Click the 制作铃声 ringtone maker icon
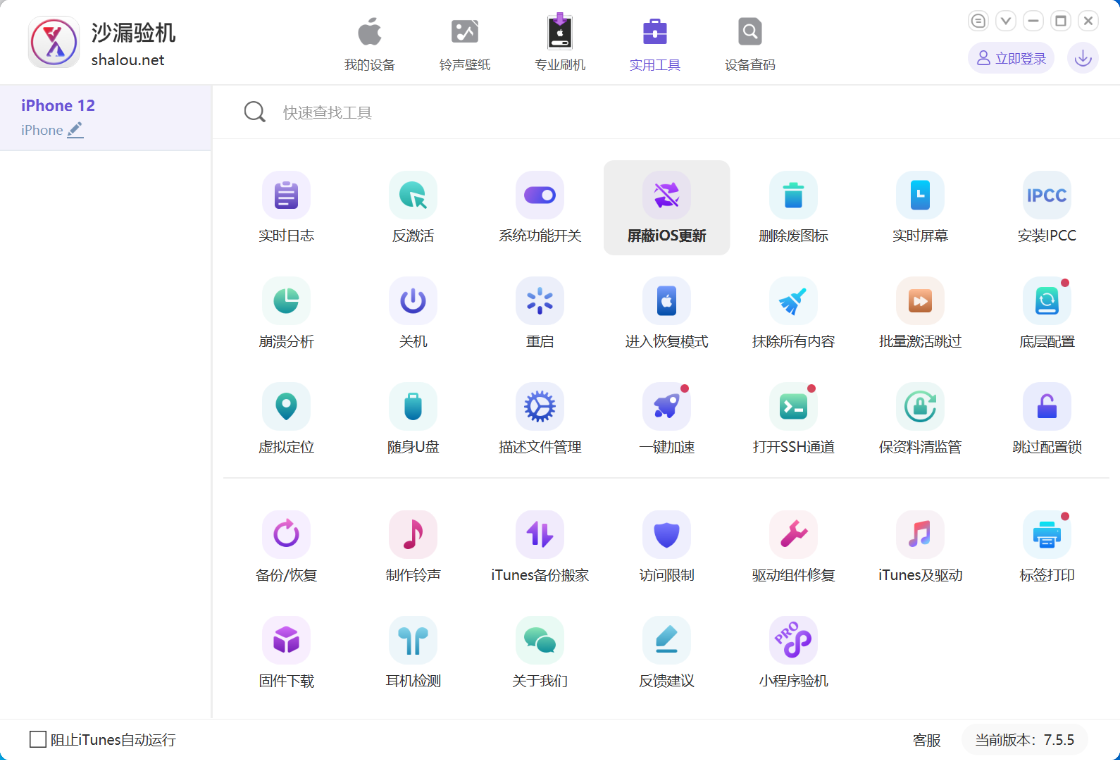The image size is (1120, 760). point(413,535)
